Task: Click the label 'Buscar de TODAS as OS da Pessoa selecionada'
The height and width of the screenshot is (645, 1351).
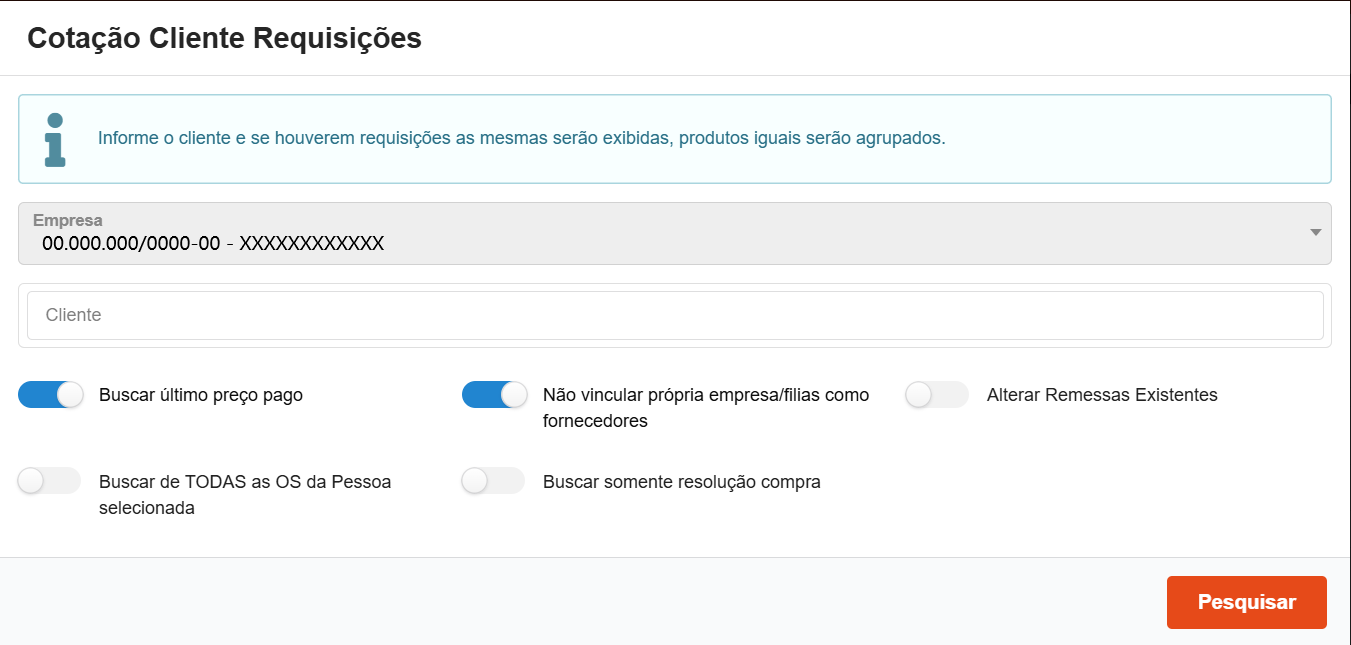Action: 245,493
